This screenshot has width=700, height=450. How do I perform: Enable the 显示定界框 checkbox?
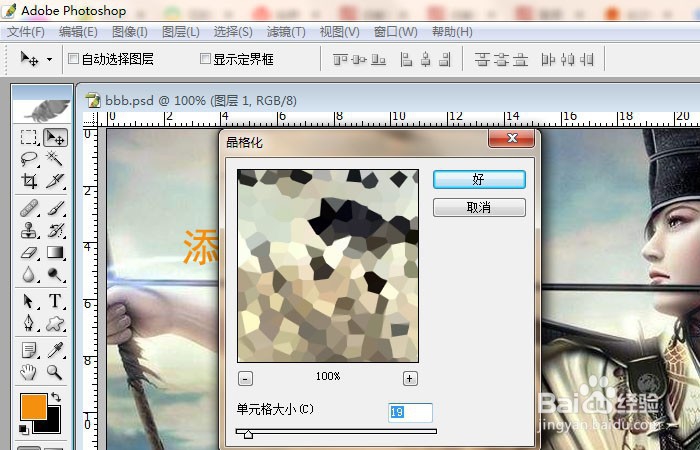point(205,58)
